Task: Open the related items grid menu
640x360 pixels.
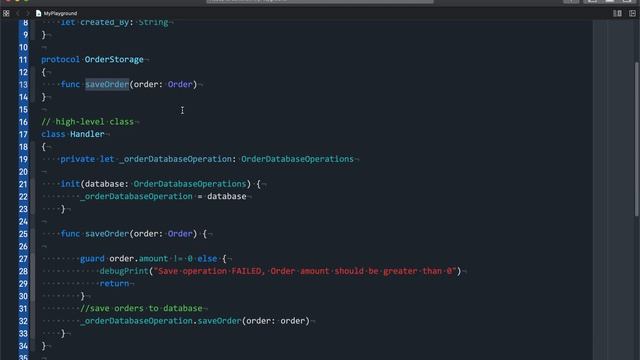Action: pyautogui.click(x=6, y=13)
